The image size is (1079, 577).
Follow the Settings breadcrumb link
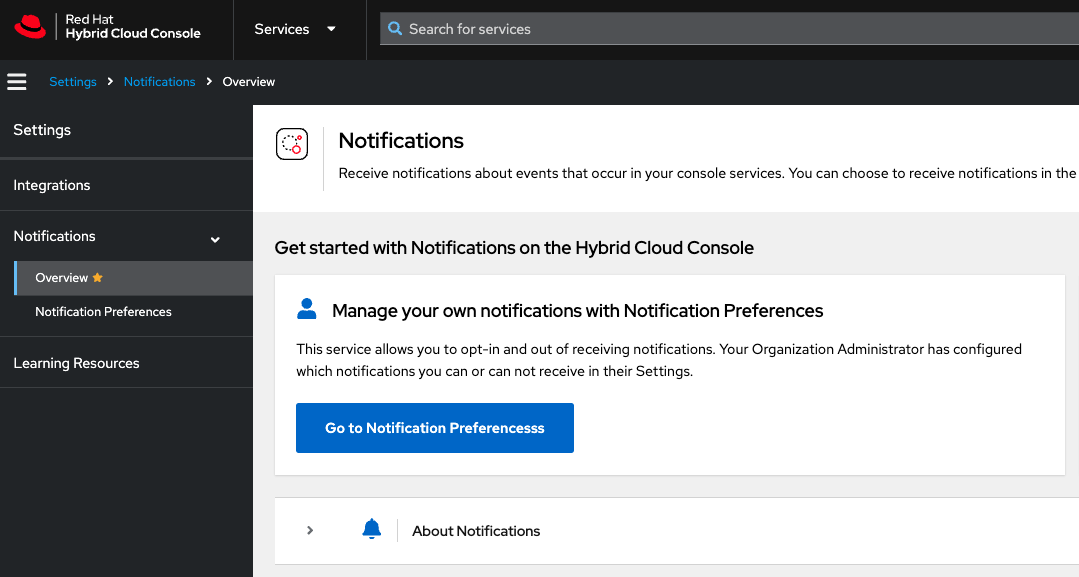tap(73, 82)
